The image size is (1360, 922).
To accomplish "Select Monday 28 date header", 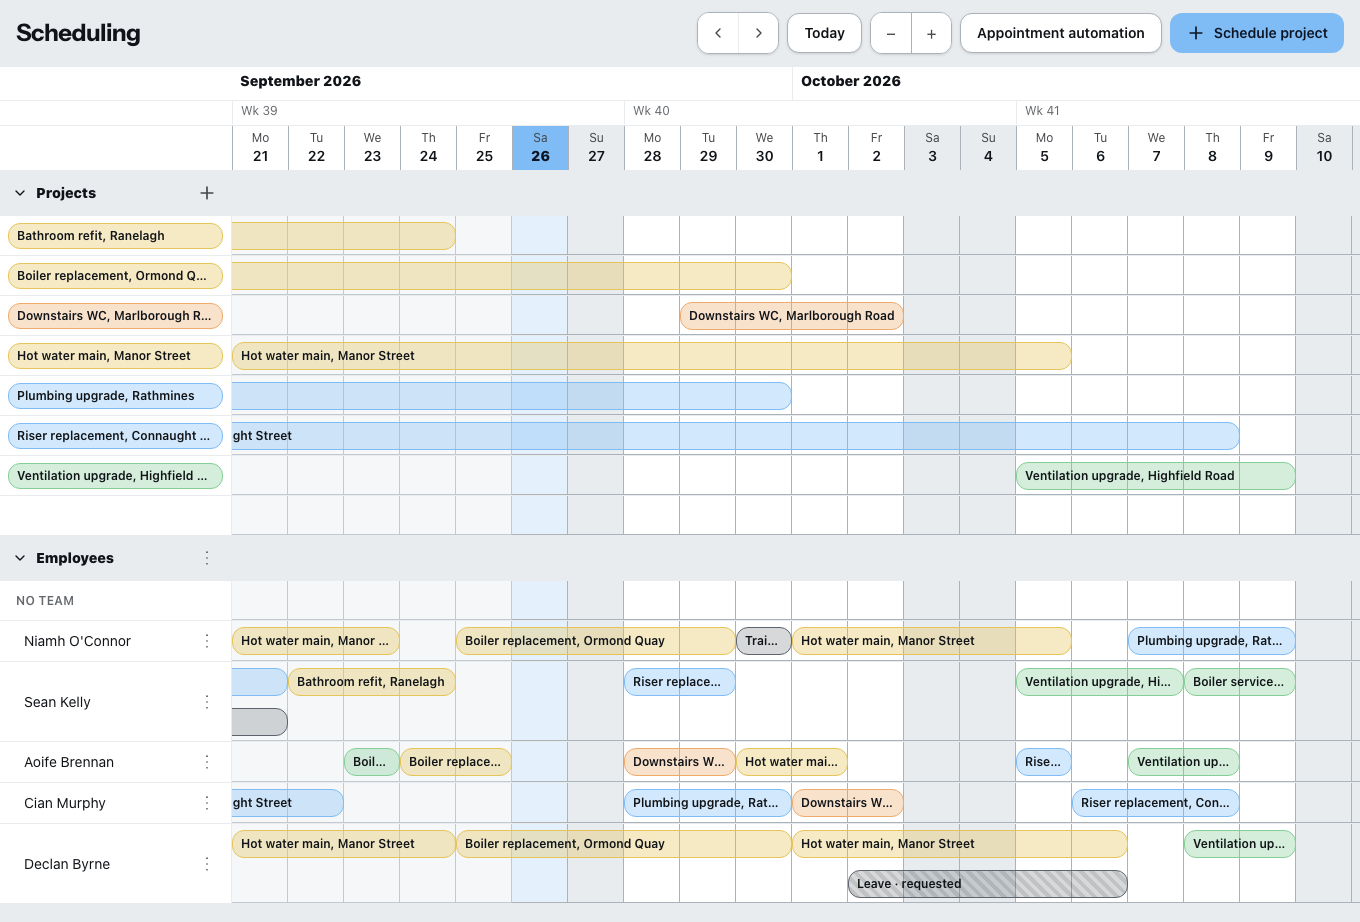I will click(x=652, y=148).
